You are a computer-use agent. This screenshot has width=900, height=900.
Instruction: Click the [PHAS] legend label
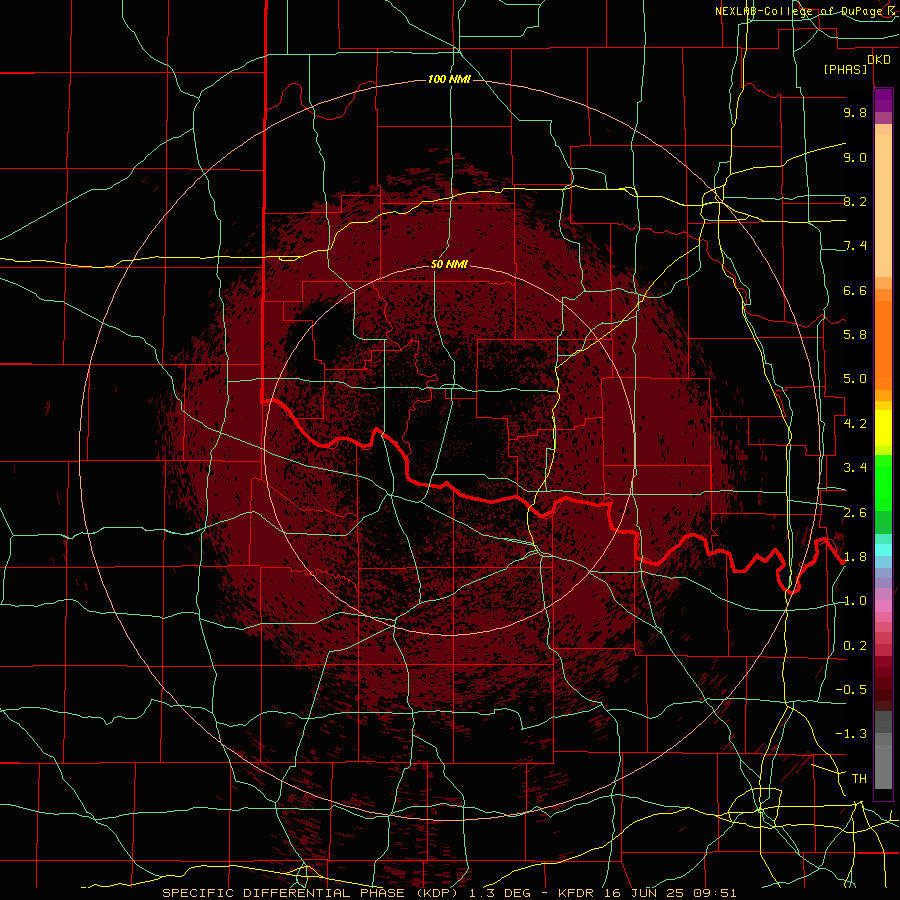[x=845, y=69]
